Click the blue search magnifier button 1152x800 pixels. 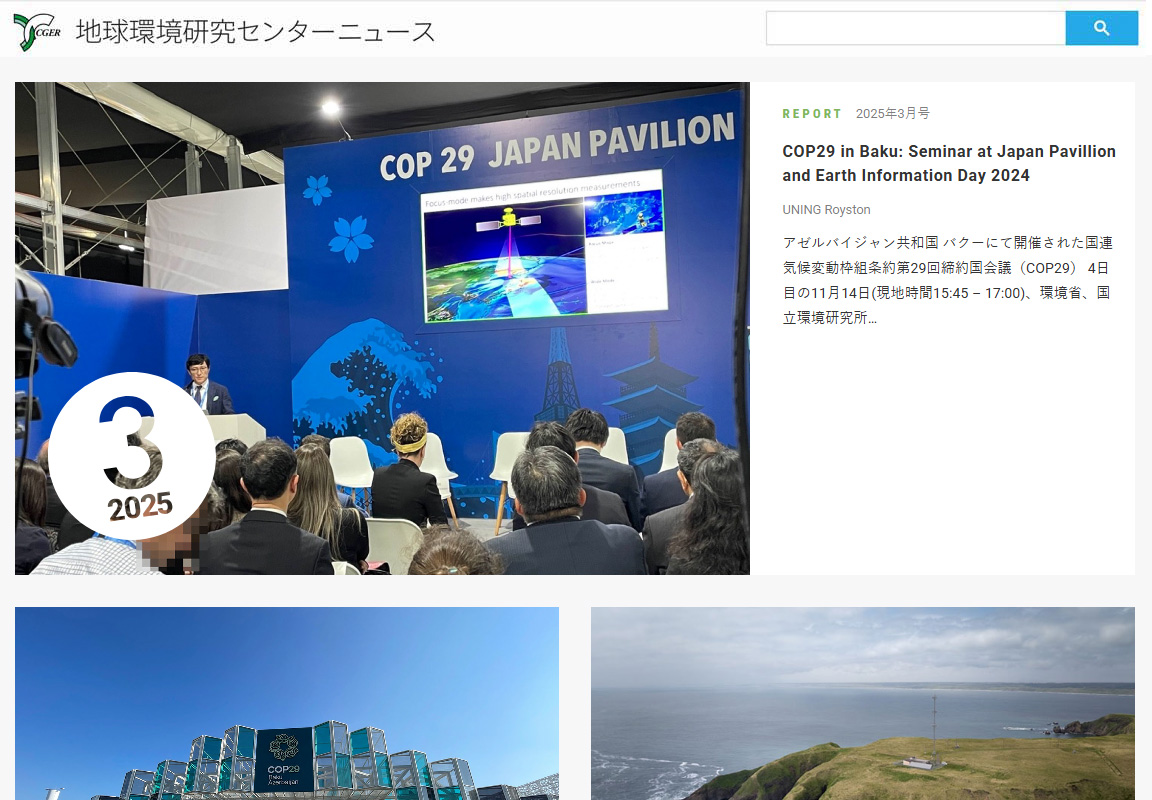click(1101, 28)
